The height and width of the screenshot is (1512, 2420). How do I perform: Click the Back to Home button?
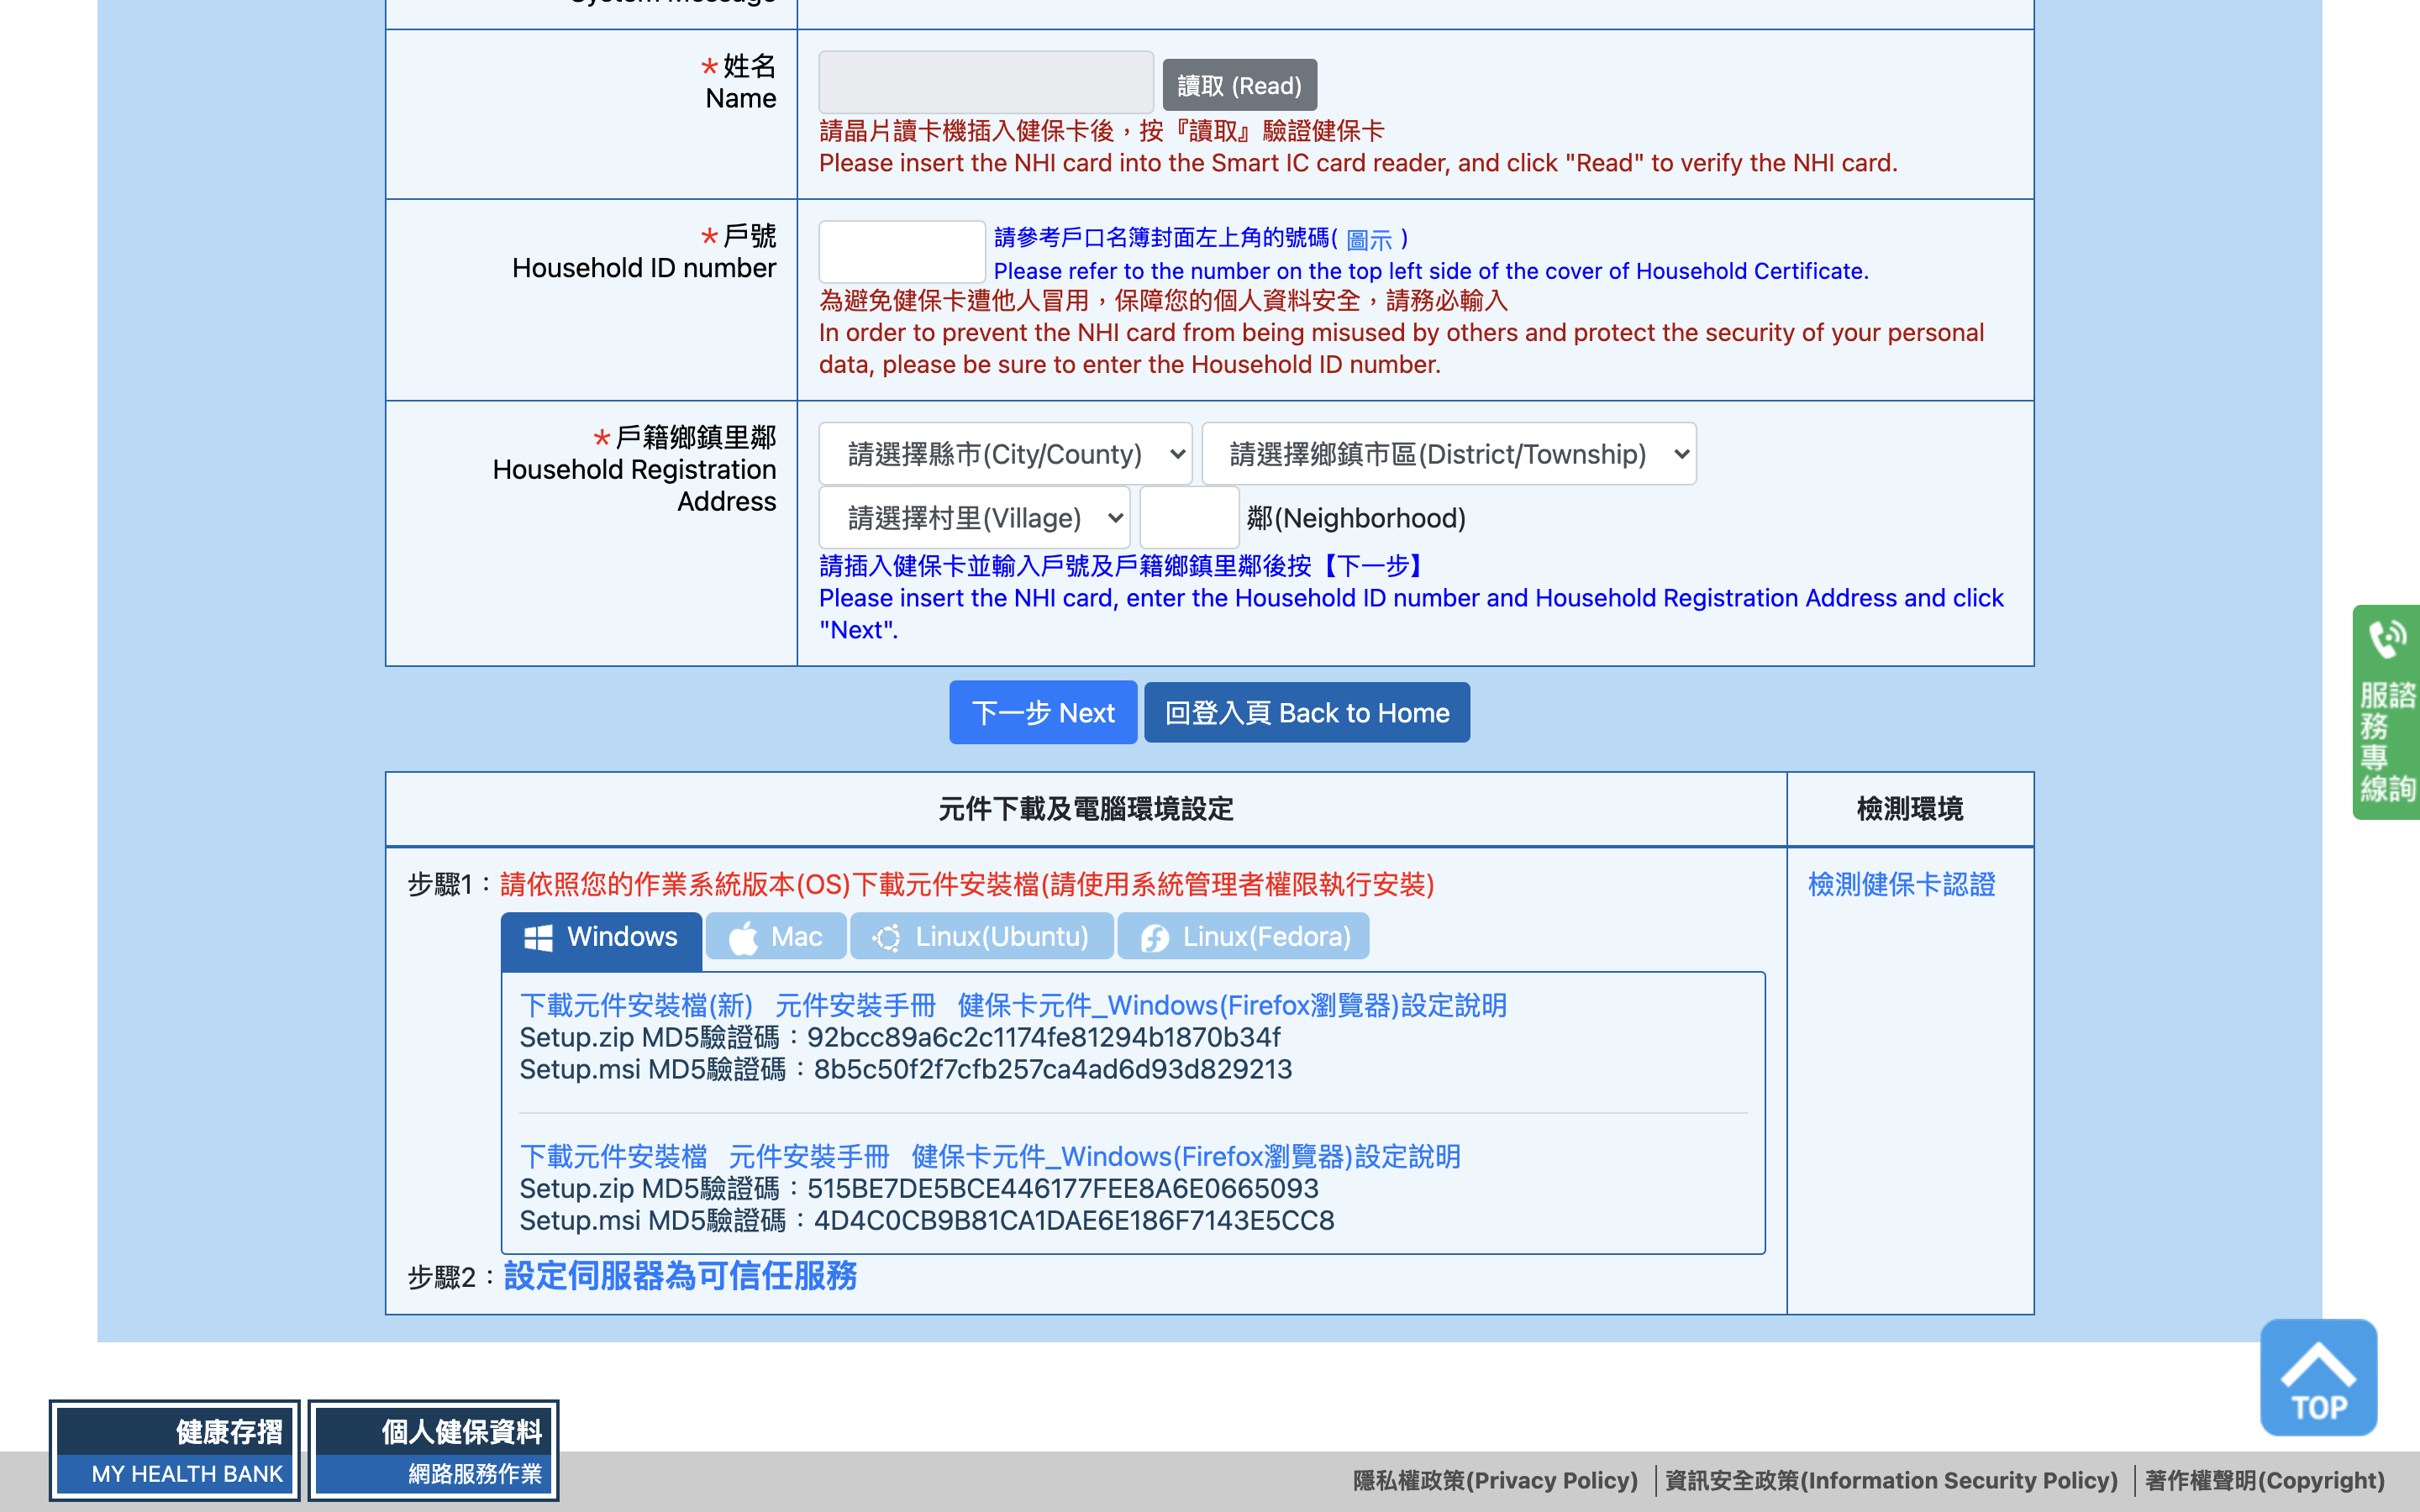tap(1306, 713)
